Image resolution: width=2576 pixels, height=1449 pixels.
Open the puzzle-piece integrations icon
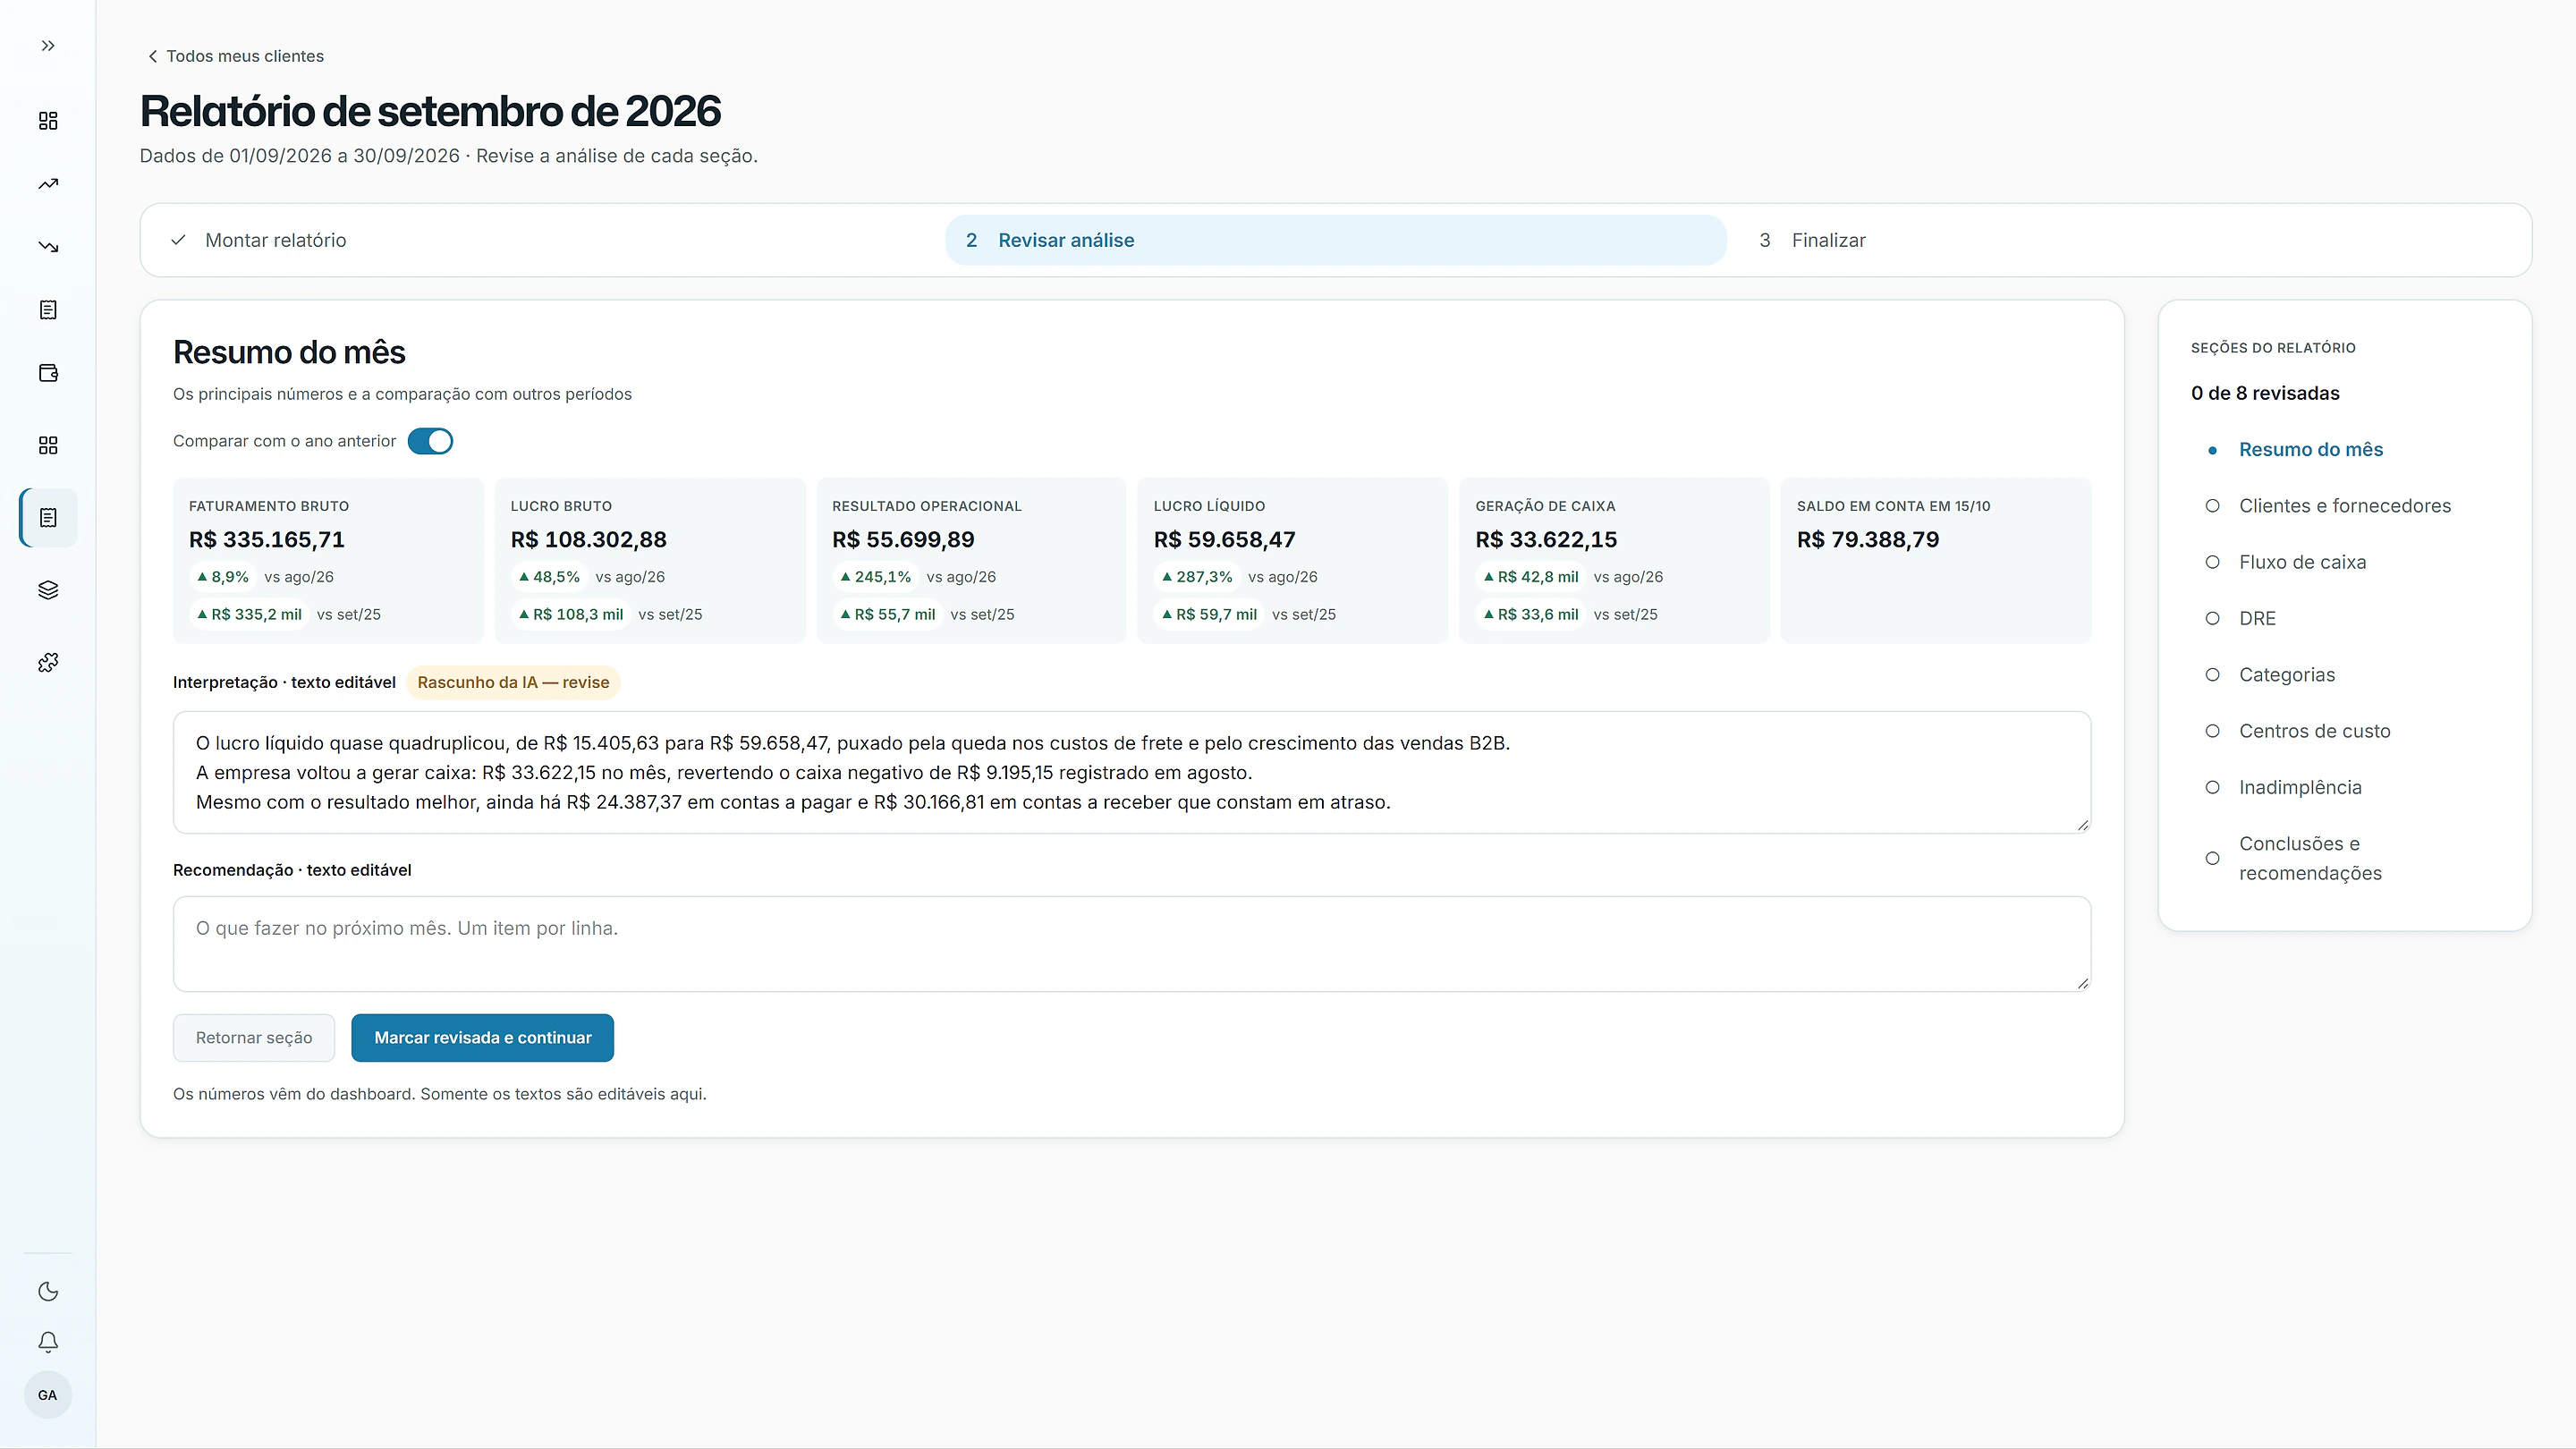tap(48, 663)
